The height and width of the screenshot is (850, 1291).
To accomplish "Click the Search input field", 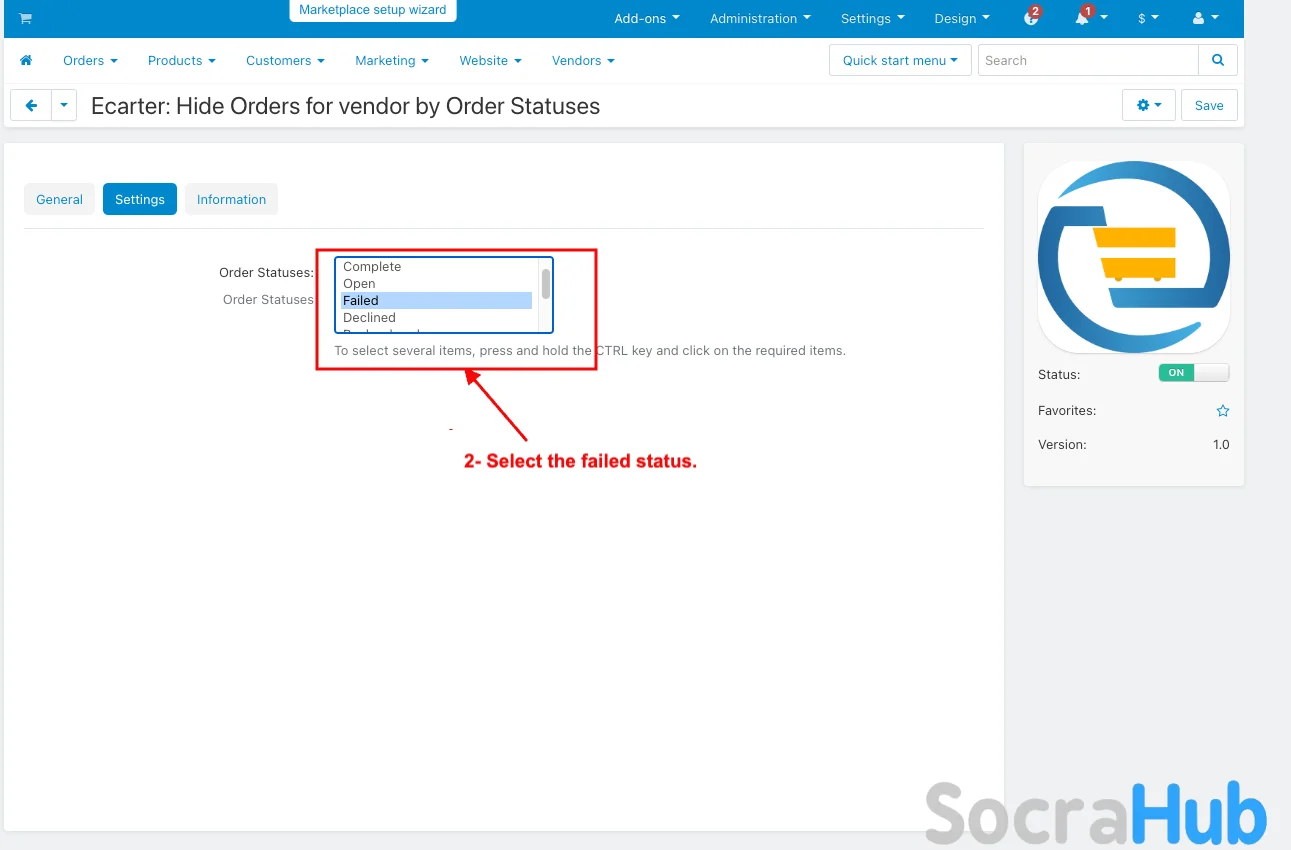I will 1088,60.
